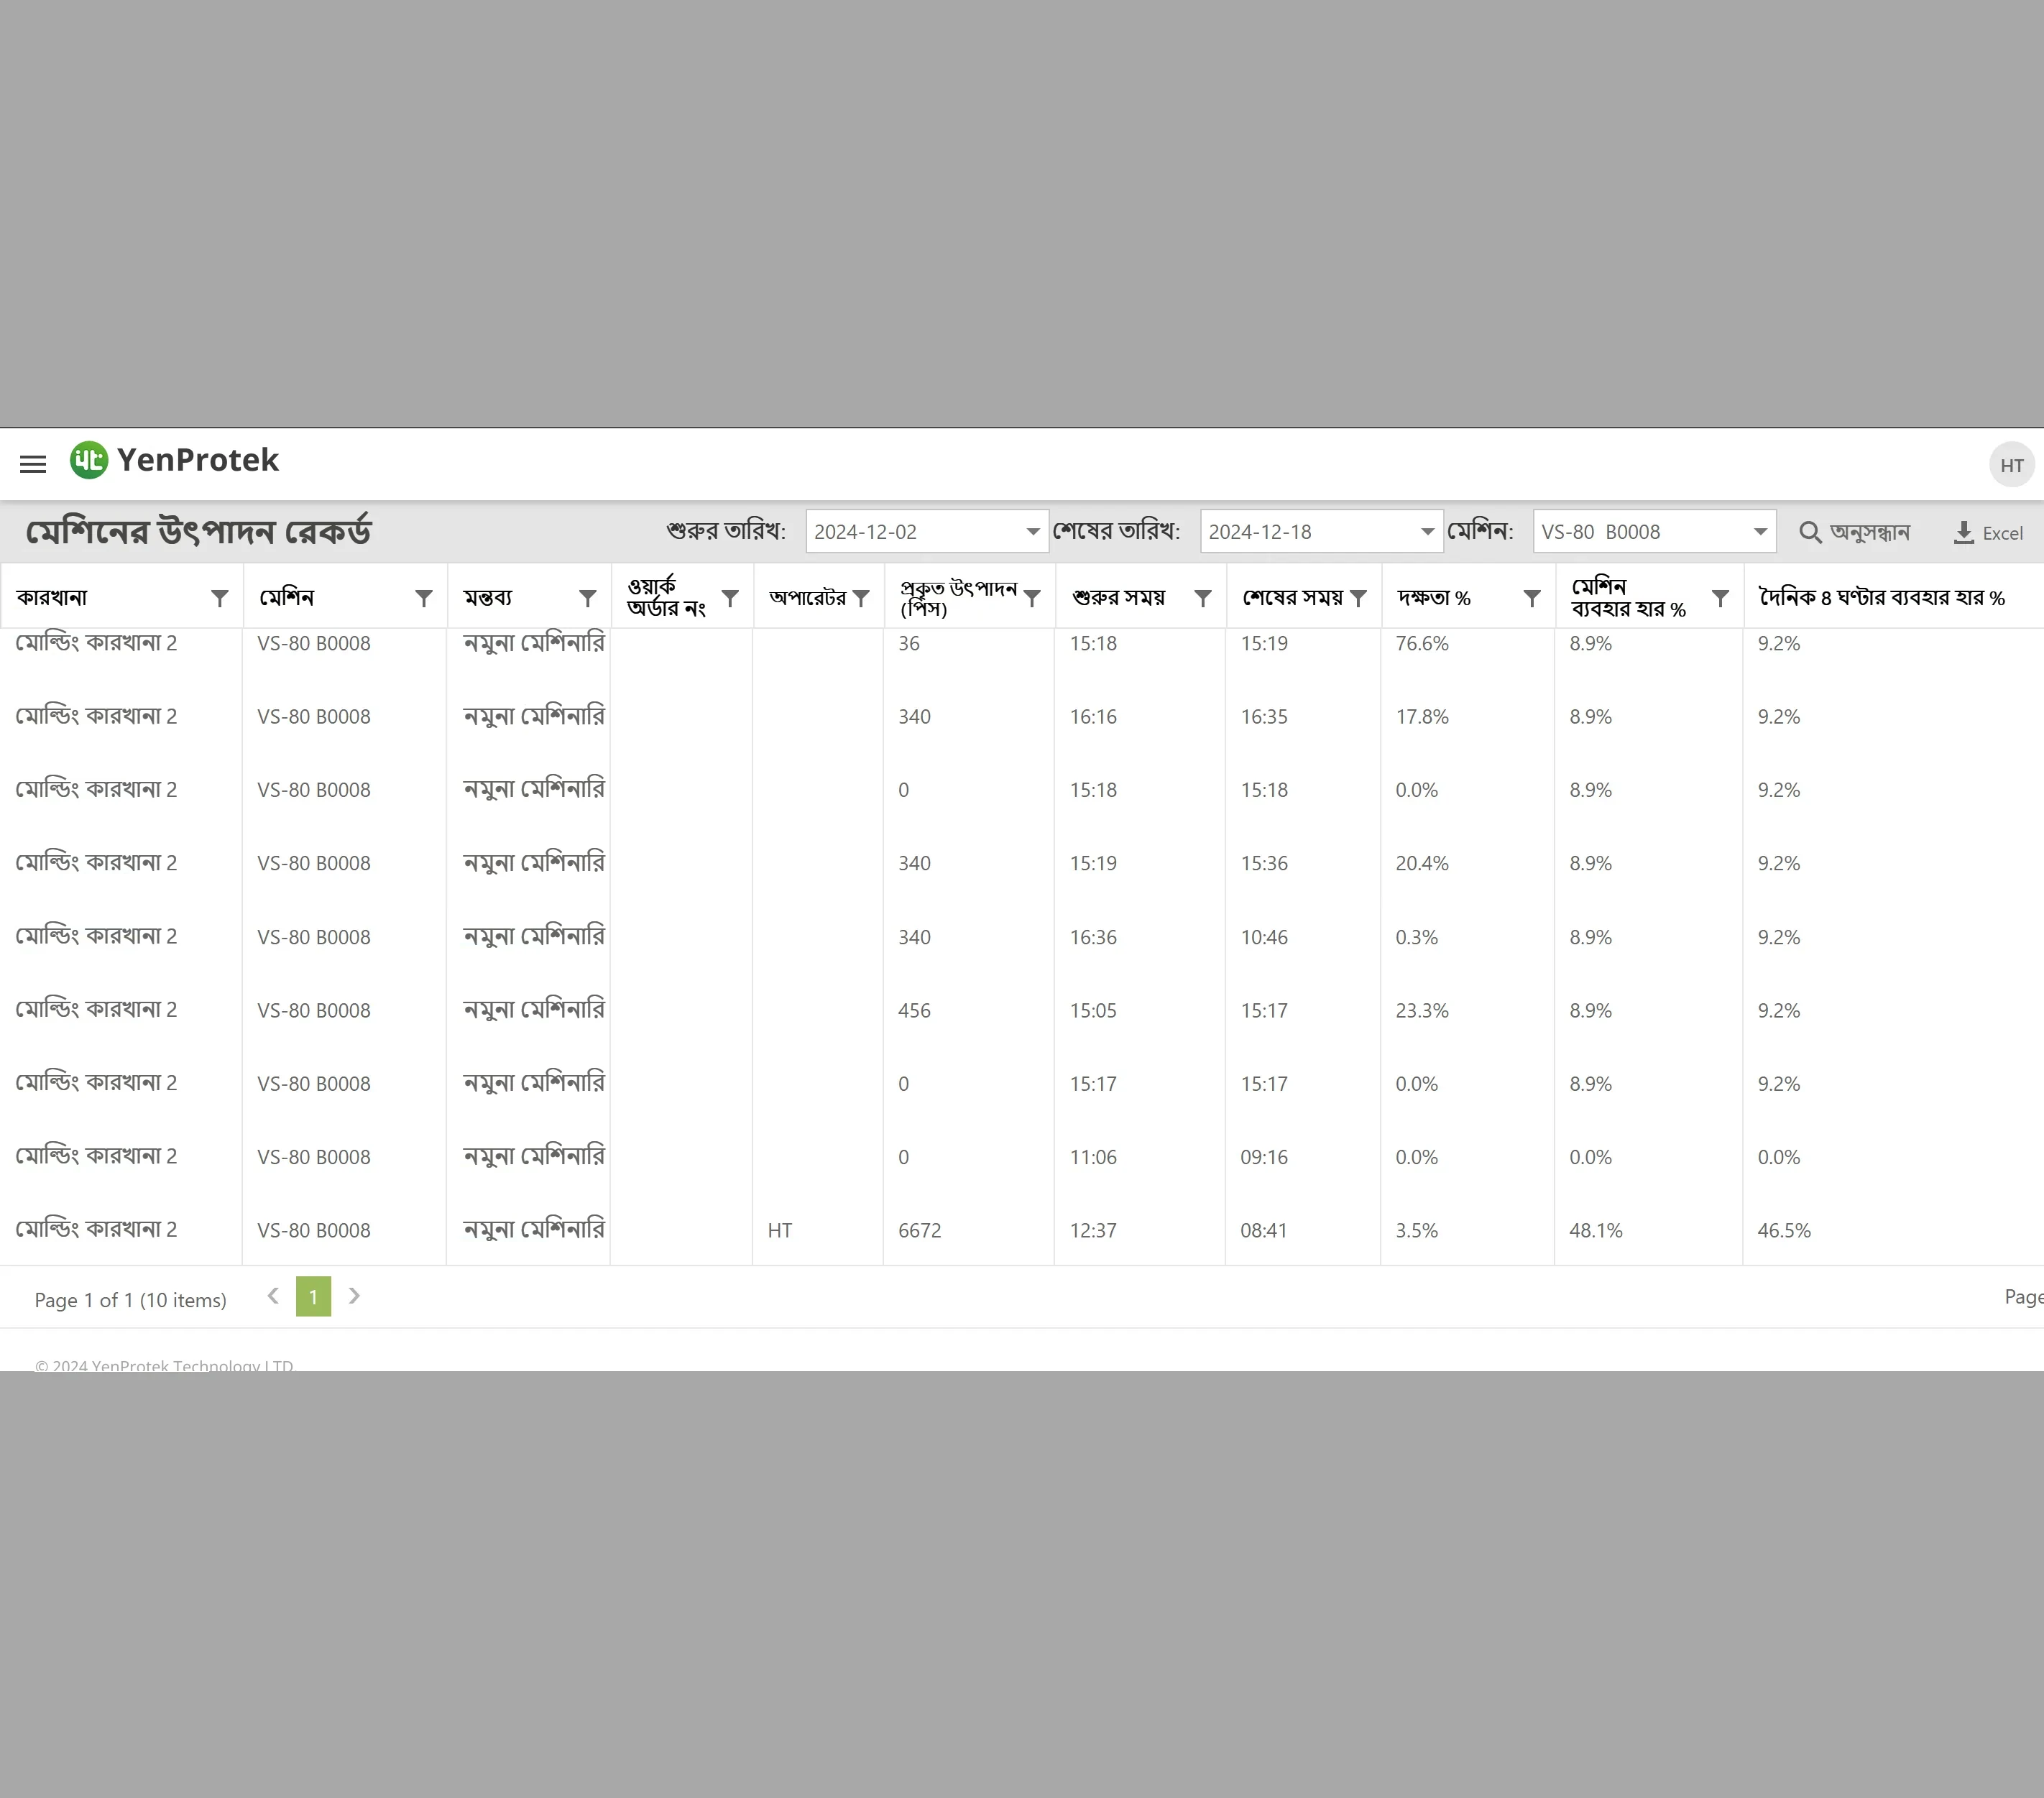Click filter icon on অপারেটর column
The width and height of the screenshot is (2044, 1798).
click(x=861, y=598)
